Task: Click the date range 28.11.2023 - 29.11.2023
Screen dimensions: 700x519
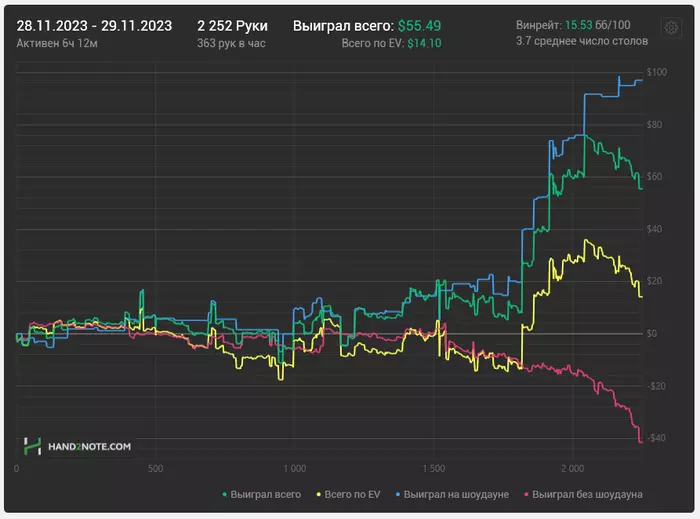Action: coord(94,26)
